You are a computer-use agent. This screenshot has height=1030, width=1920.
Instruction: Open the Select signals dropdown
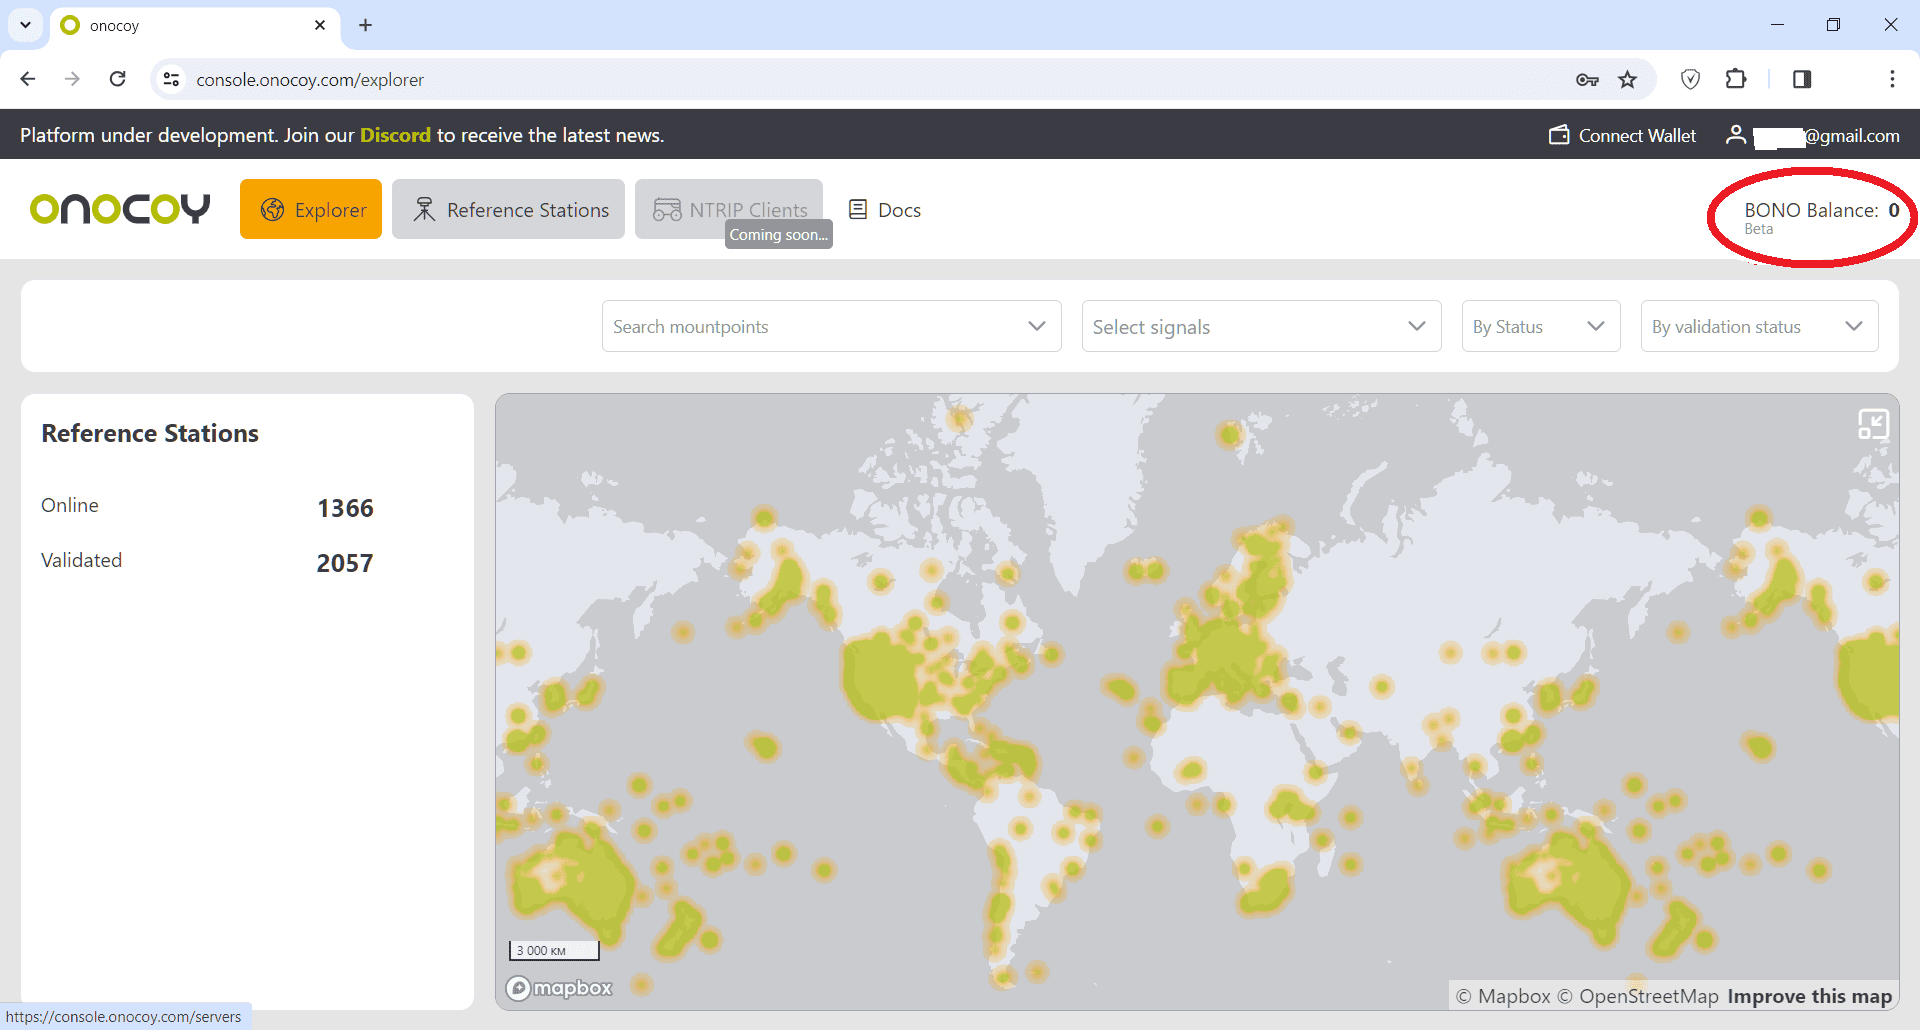(1261, 326)
